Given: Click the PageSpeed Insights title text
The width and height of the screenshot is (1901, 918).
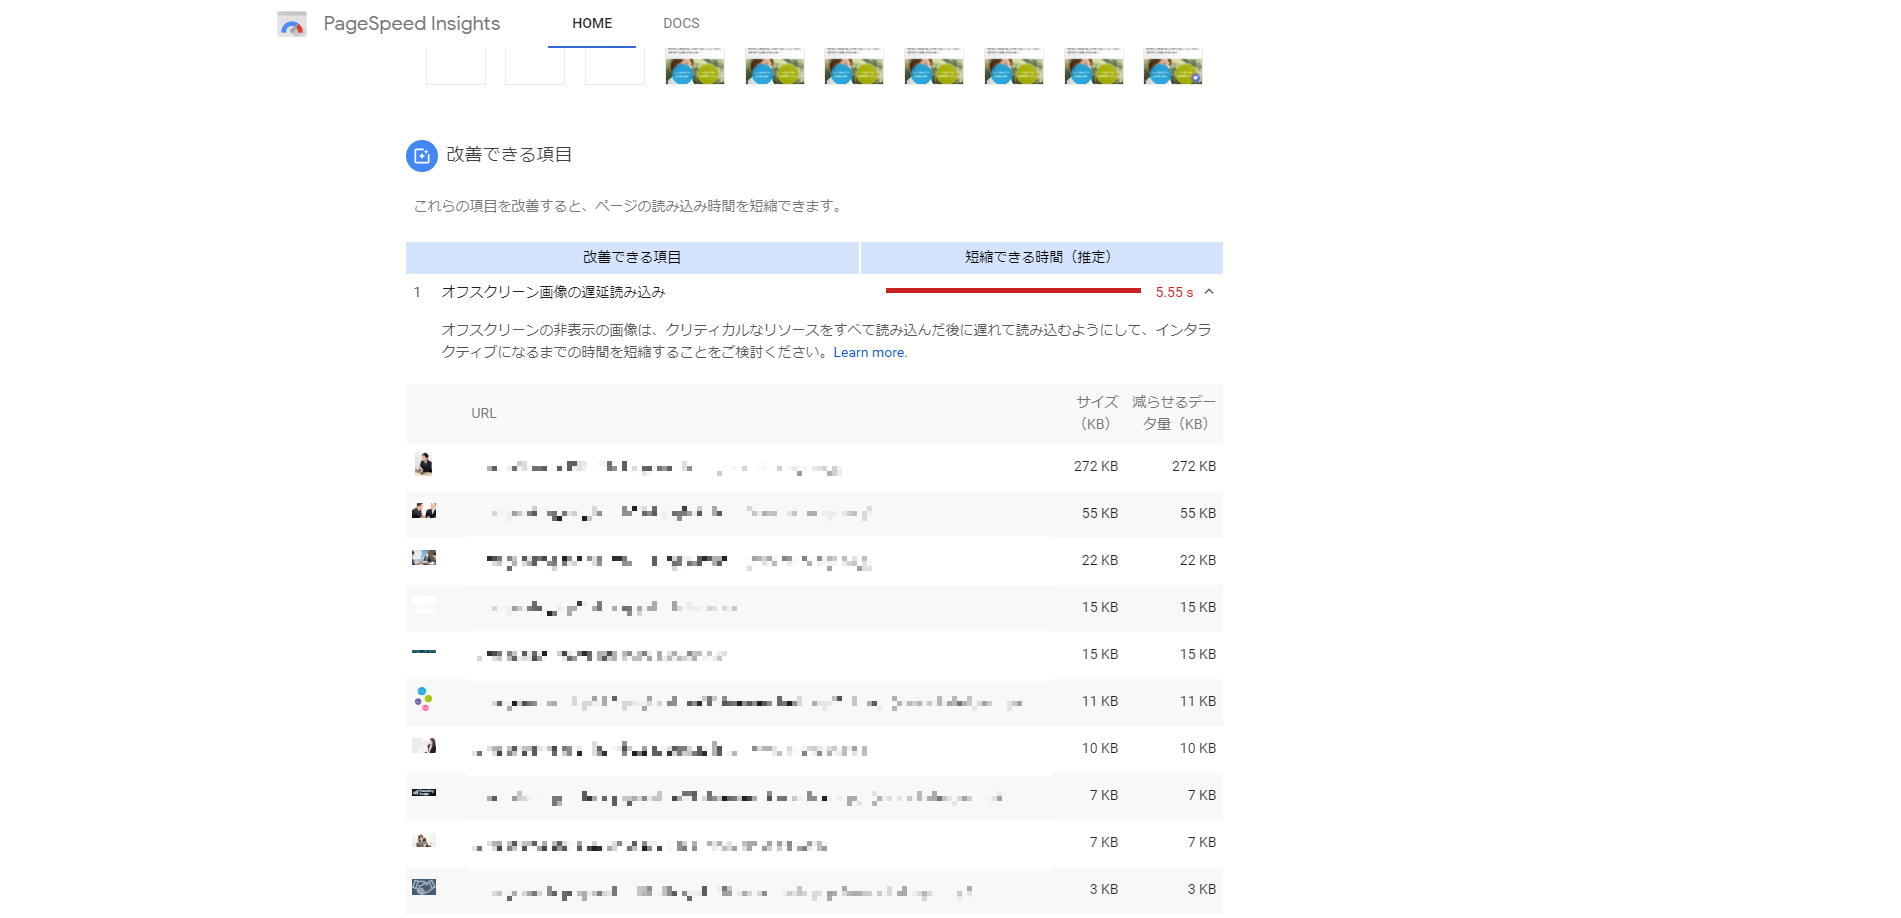Looking at the screenshot, I should pyautogui.click(x=411, y=23).
